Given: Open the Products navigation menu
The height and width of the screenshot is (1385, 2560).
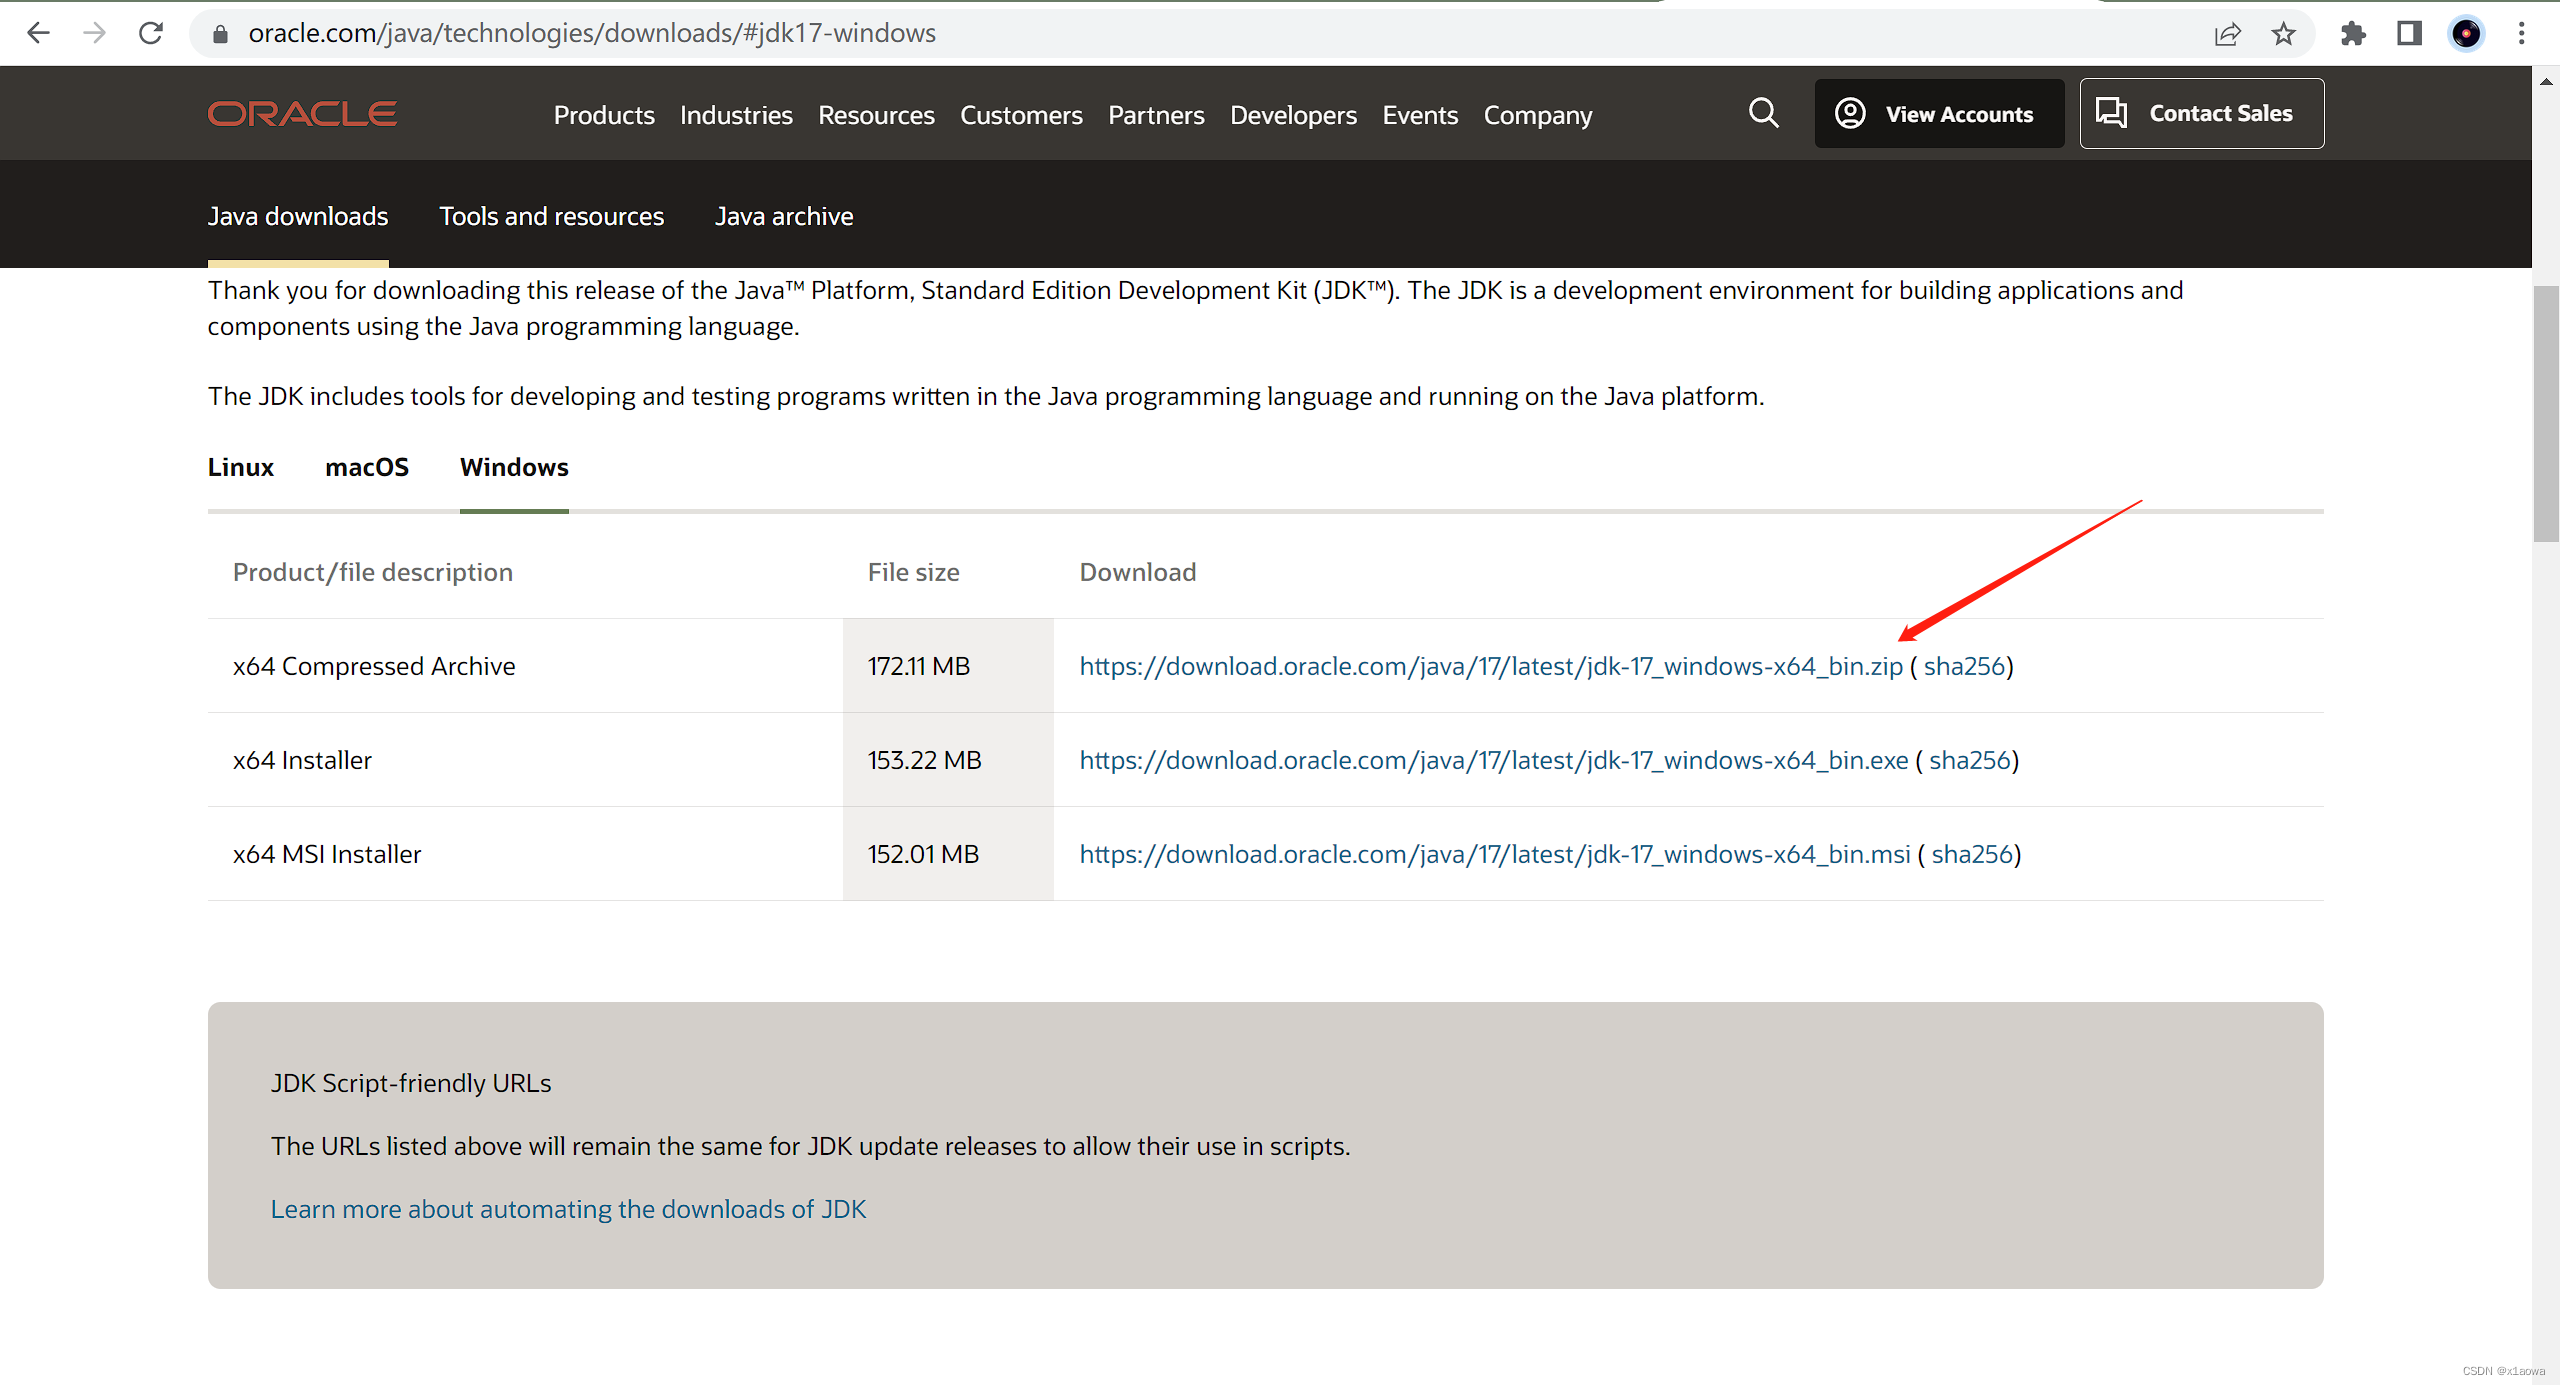Looking at the screenshot, I should 604,115.
